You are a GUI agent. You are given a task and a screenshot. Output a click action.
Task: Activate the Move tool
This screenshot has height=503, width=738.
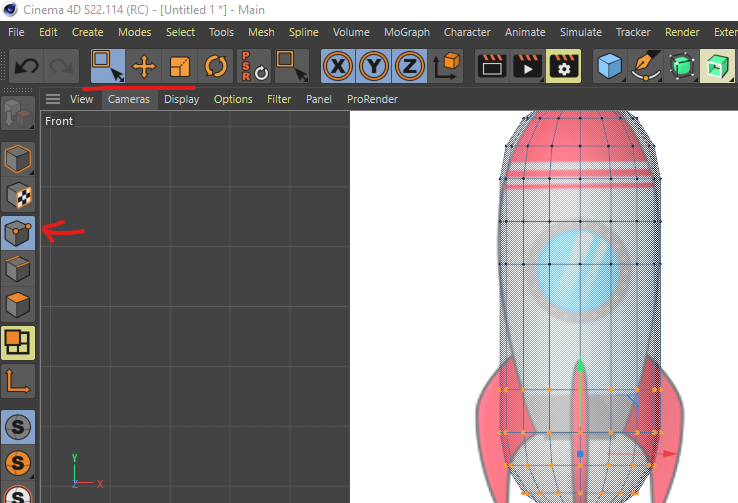tap(144, 66)
